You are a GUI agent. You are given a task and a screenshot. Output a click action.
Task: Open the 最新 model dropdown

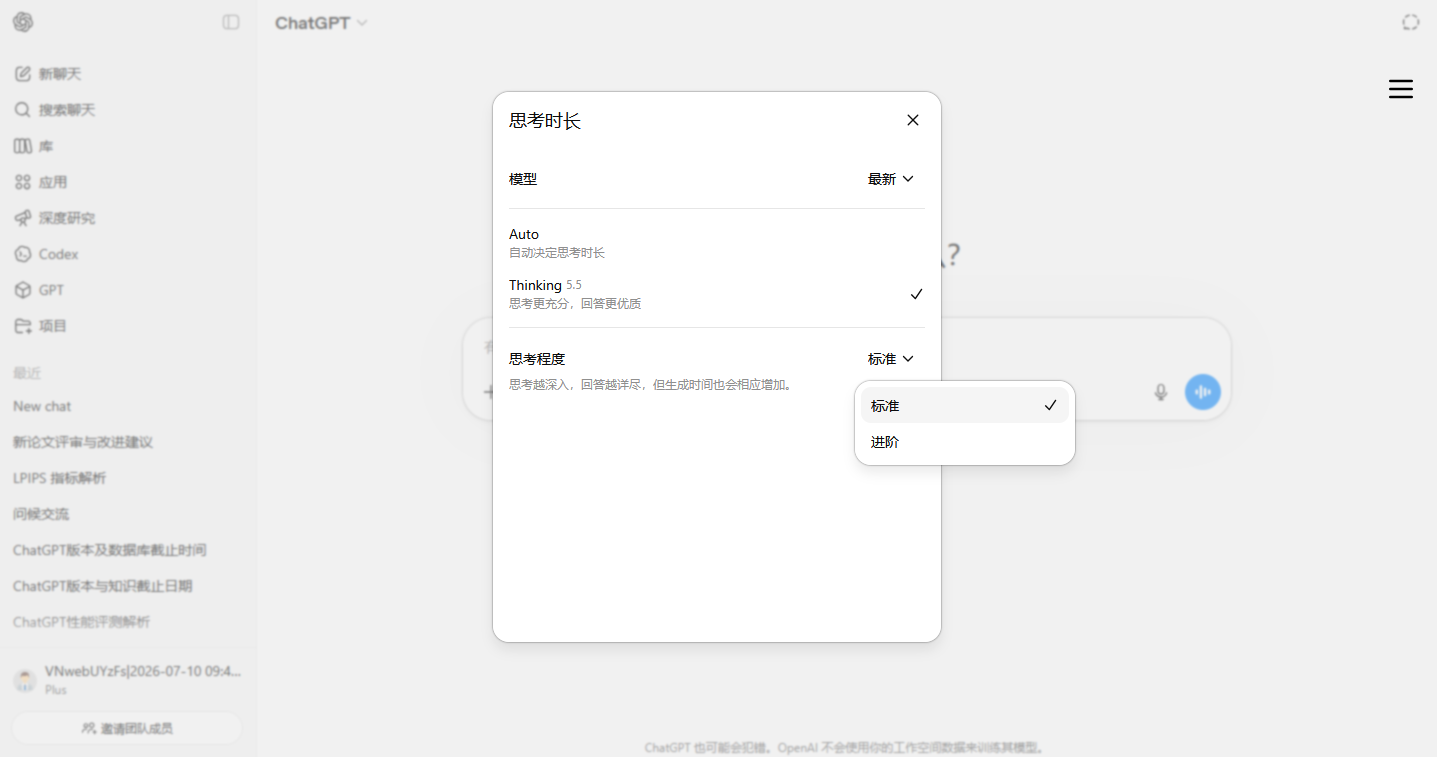point(890,179)
